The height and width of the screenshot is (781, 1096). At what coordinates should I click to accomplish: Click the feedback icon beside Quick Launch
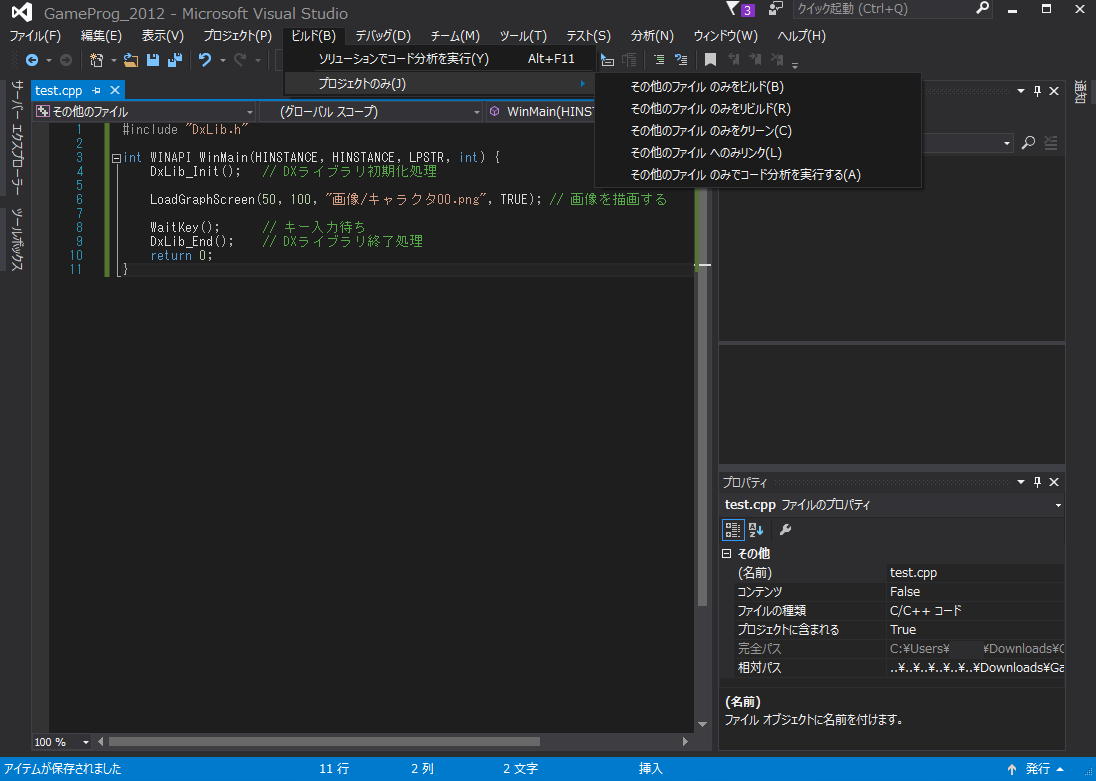(776, 10)
